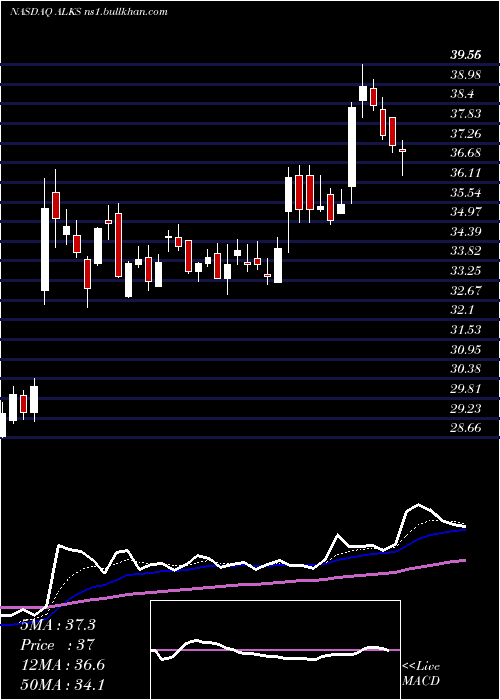Click the 32.1 price axis label

click(462, 310)
